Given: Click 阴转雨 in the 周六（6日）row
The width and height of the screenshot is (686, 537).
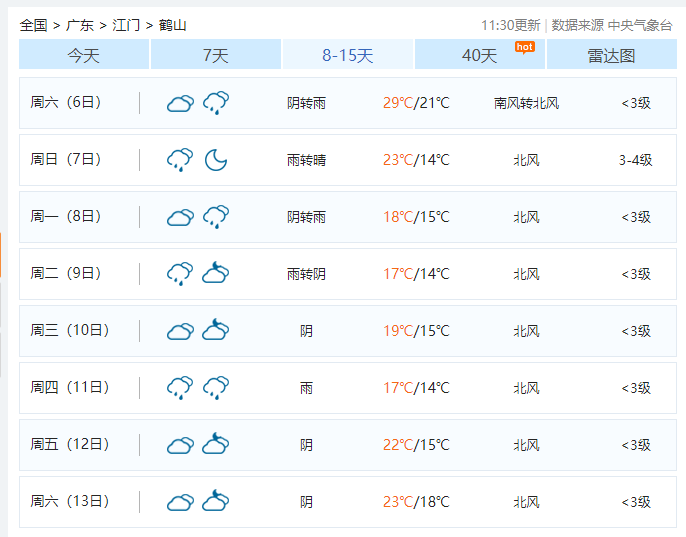Looking at the screenshot, I should point(306,103).
